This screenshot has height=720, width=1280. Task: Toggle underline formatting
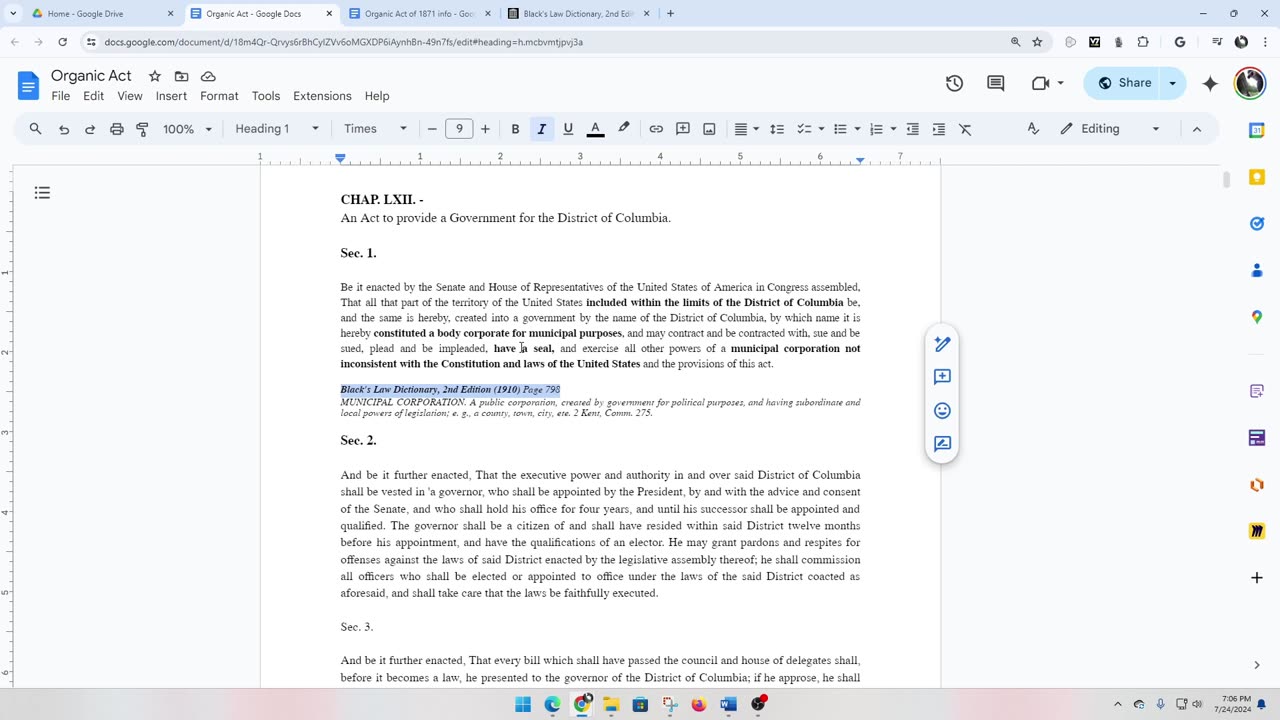[568, 129]
